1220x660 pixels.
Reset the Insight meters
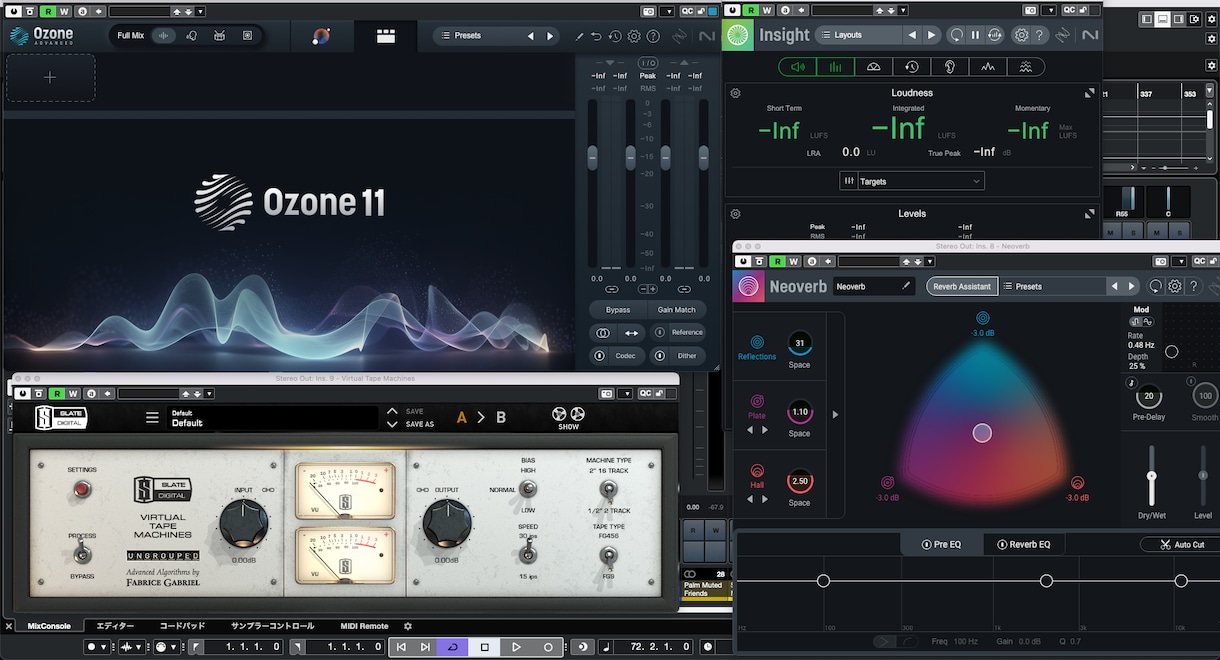tap(956, 35)
